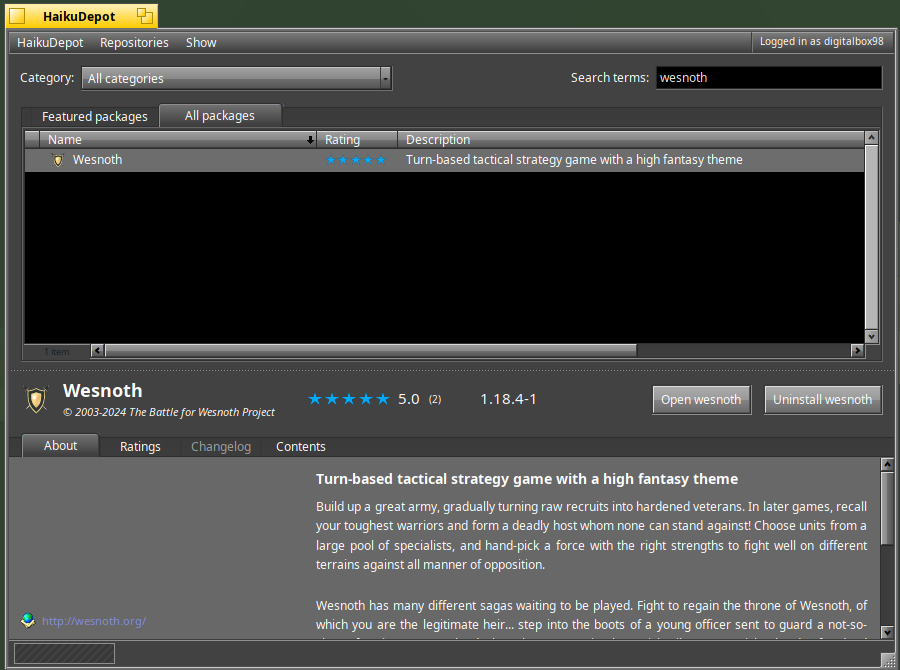Click the package list scroll up arrow

[871, 138]
